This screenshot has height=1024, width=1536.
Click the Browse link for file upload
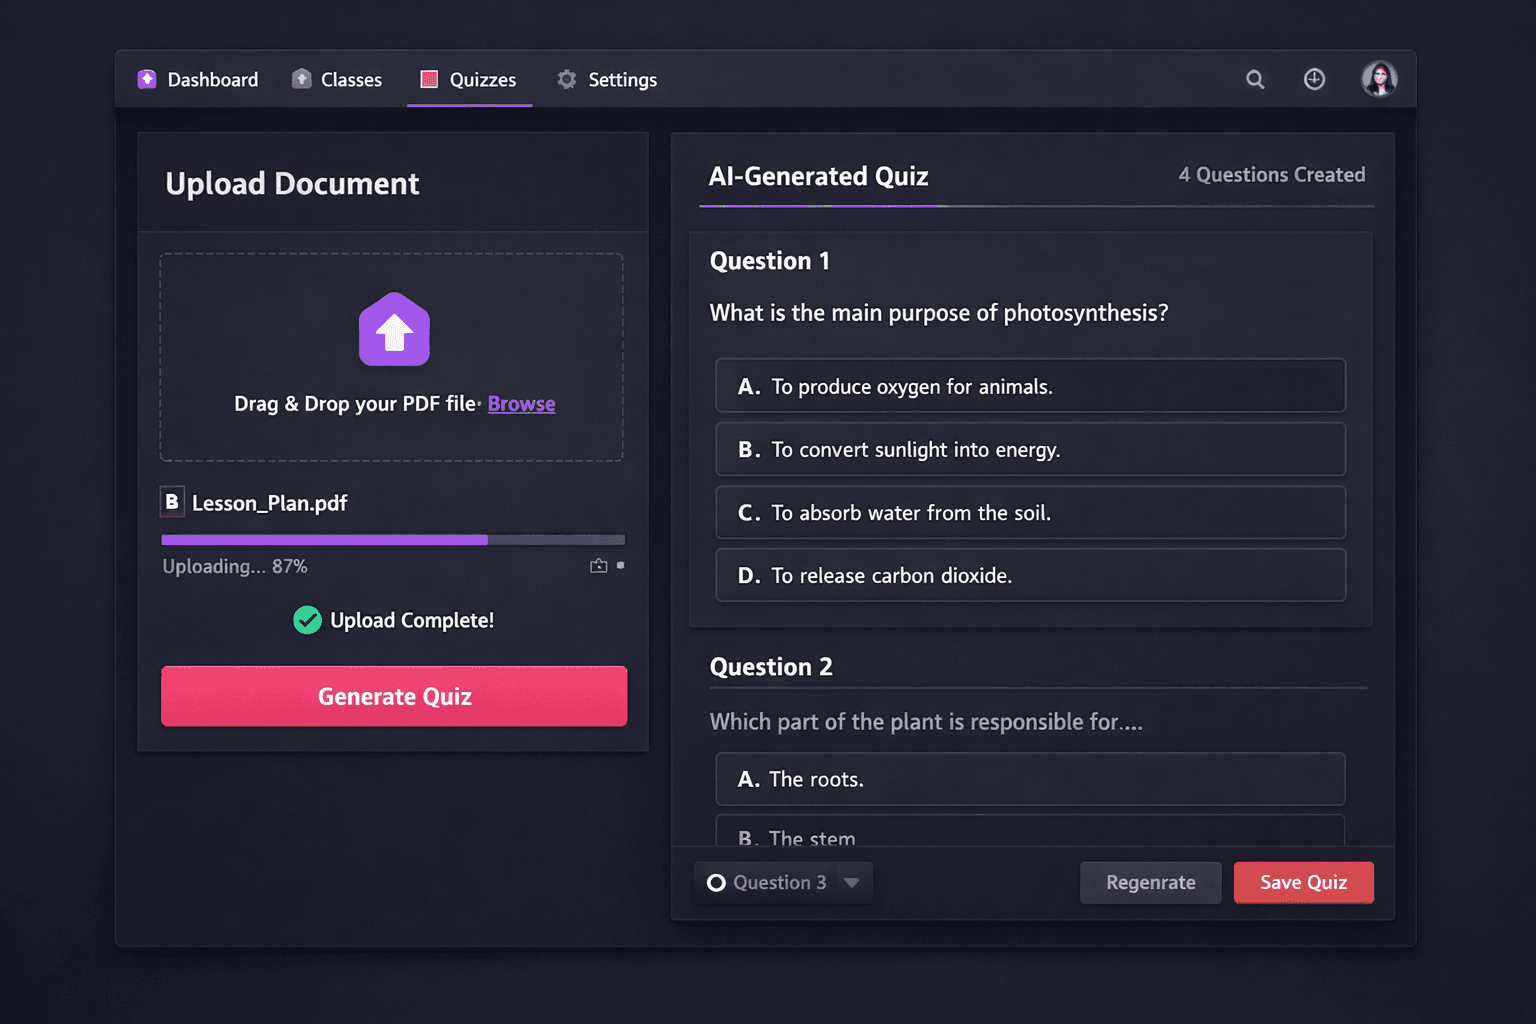click(x=521, y=404)
